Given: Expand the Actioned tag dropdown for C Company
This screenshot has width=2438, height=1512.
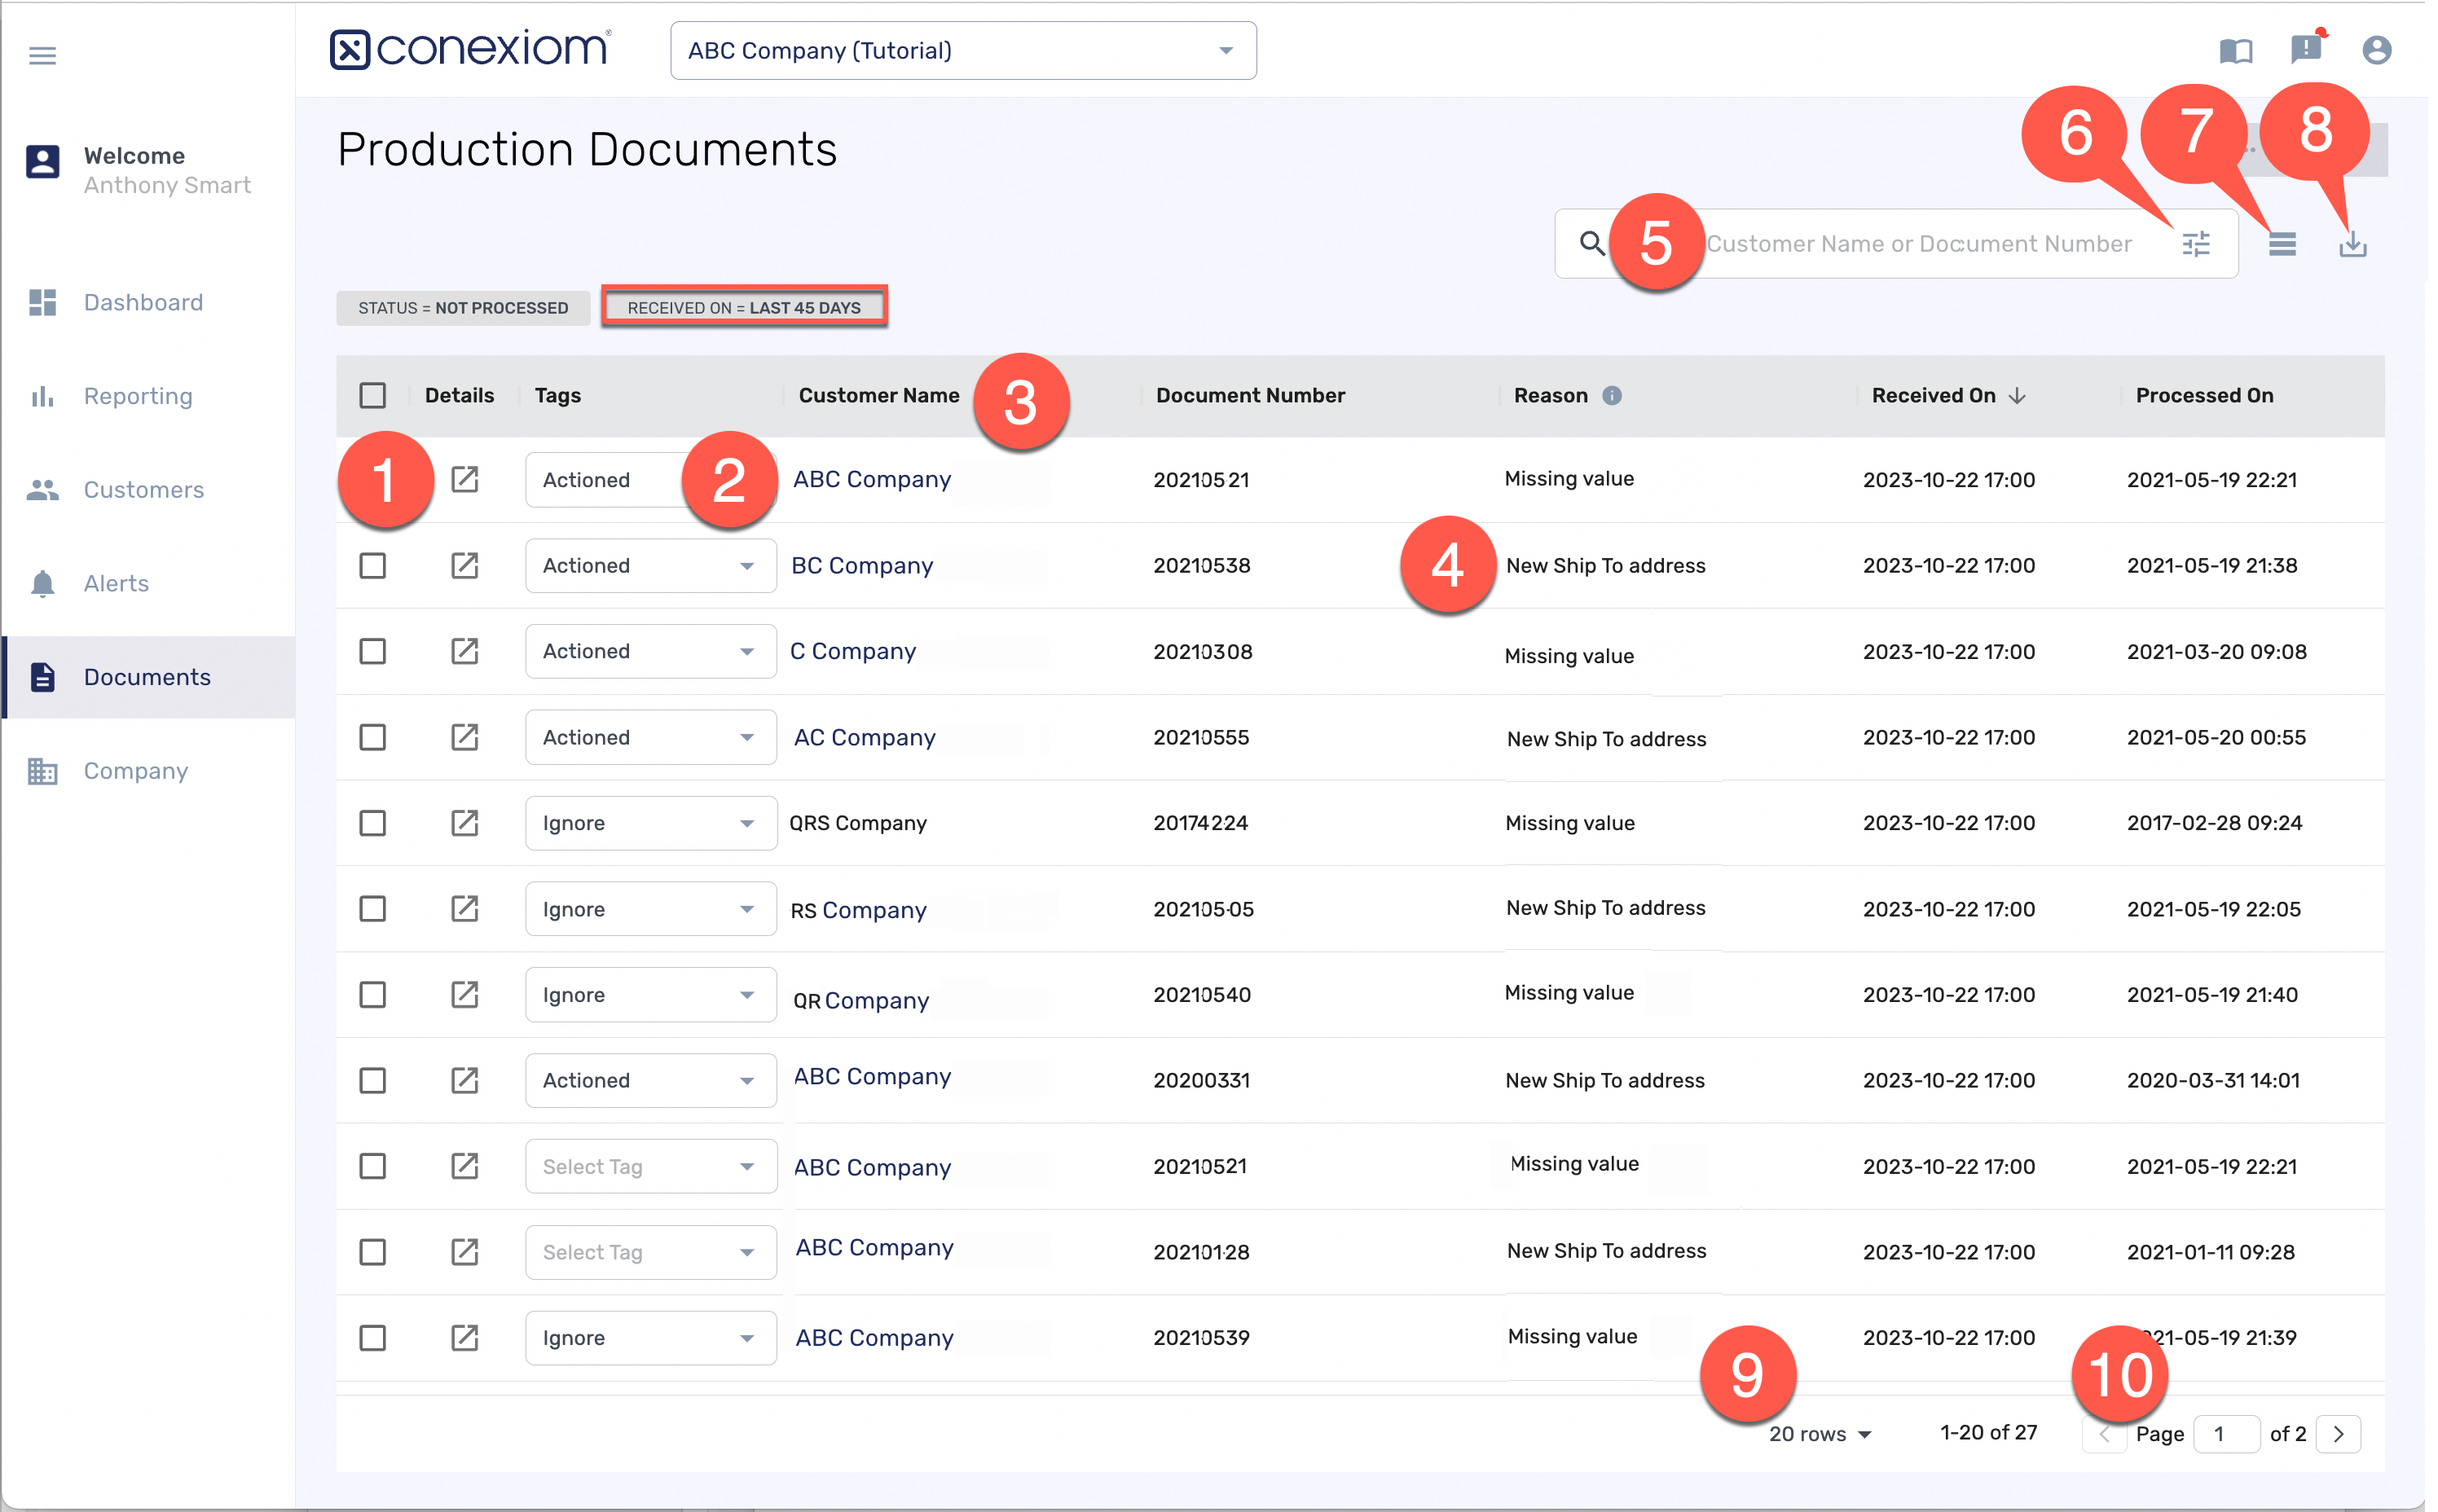Looking at the screenshot, I should (x=747, y=651).
